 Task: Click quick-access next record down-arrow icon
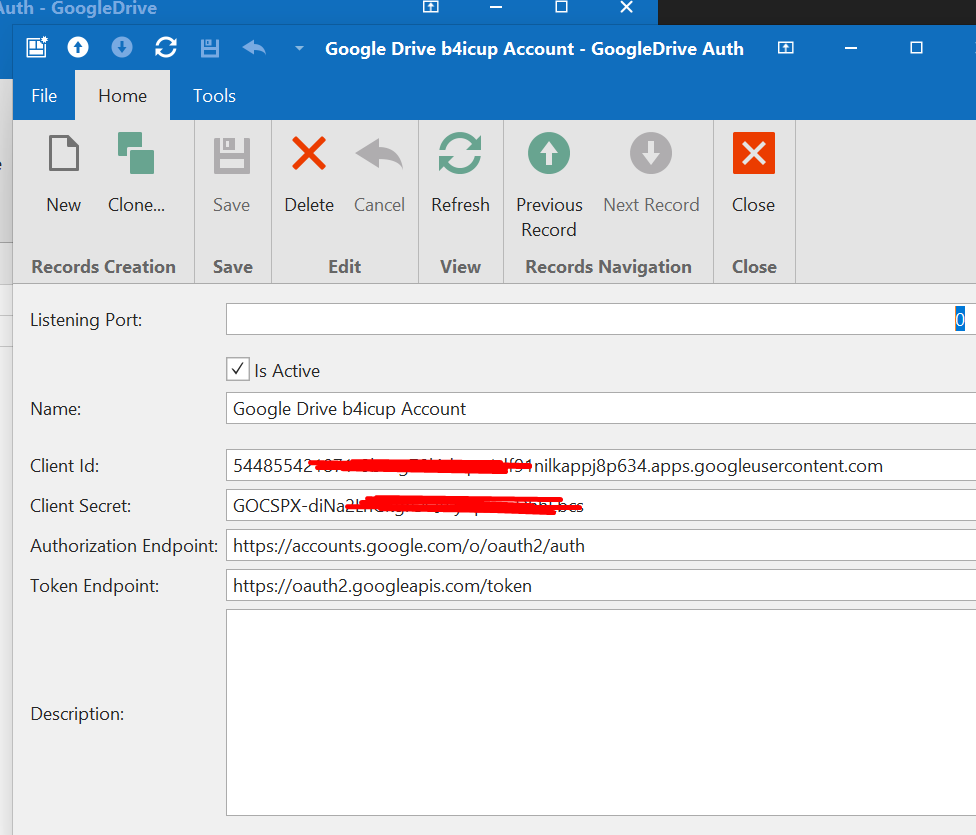click(122, 47)
